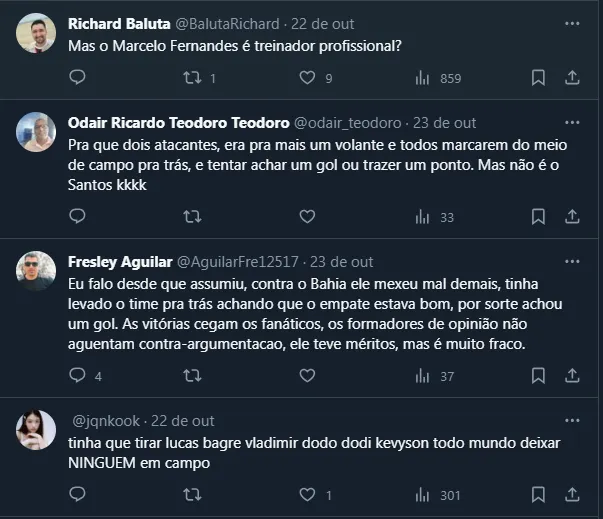Share Fresley Aguilar's tweet
Image resolution: width=603 pixels, height=519 pixels.
pyautogui.click(x=573, y=376)
